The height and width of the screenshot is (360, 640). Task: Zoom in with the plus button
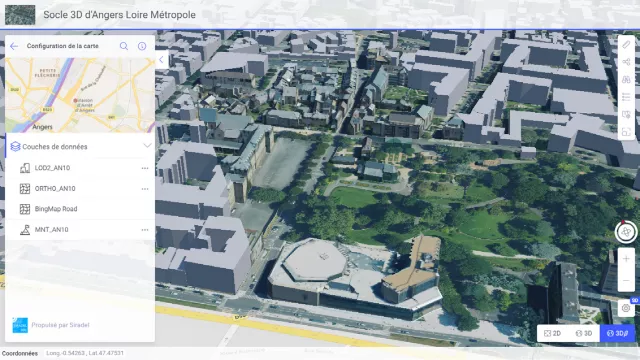(626, 259)
